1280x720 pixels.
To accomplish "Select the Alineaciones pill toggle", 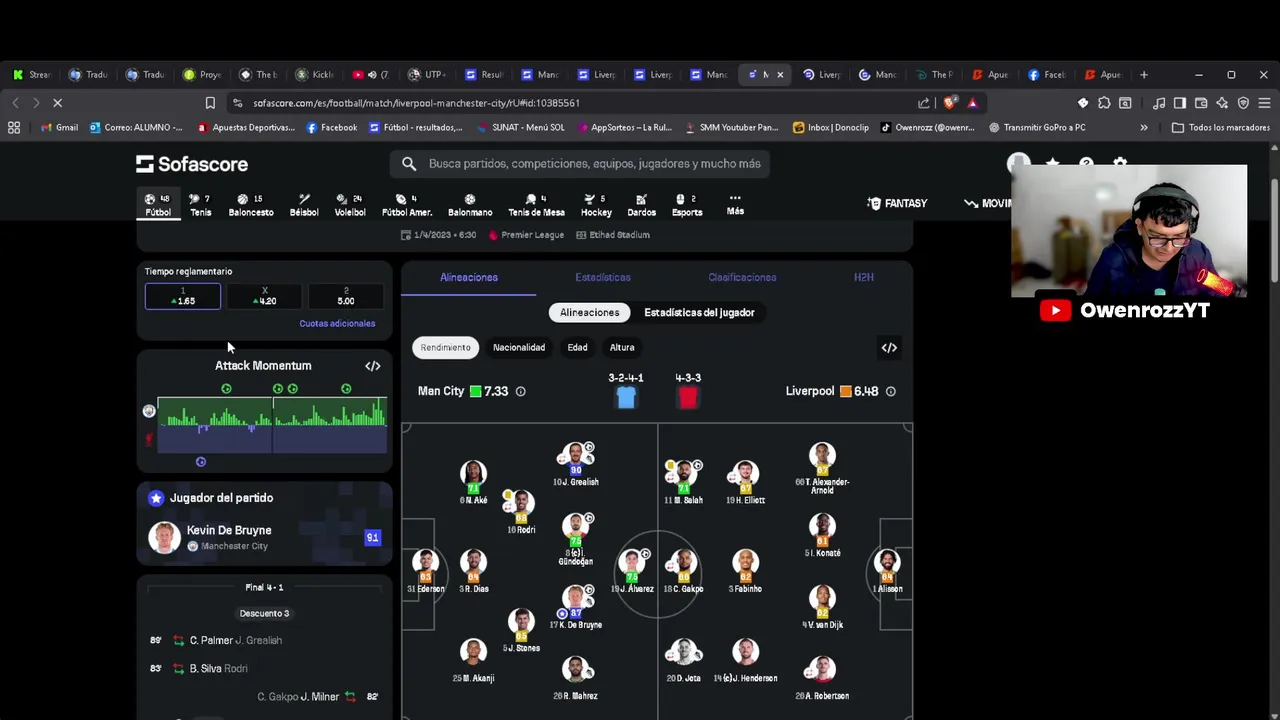I will tap(590, 313).
